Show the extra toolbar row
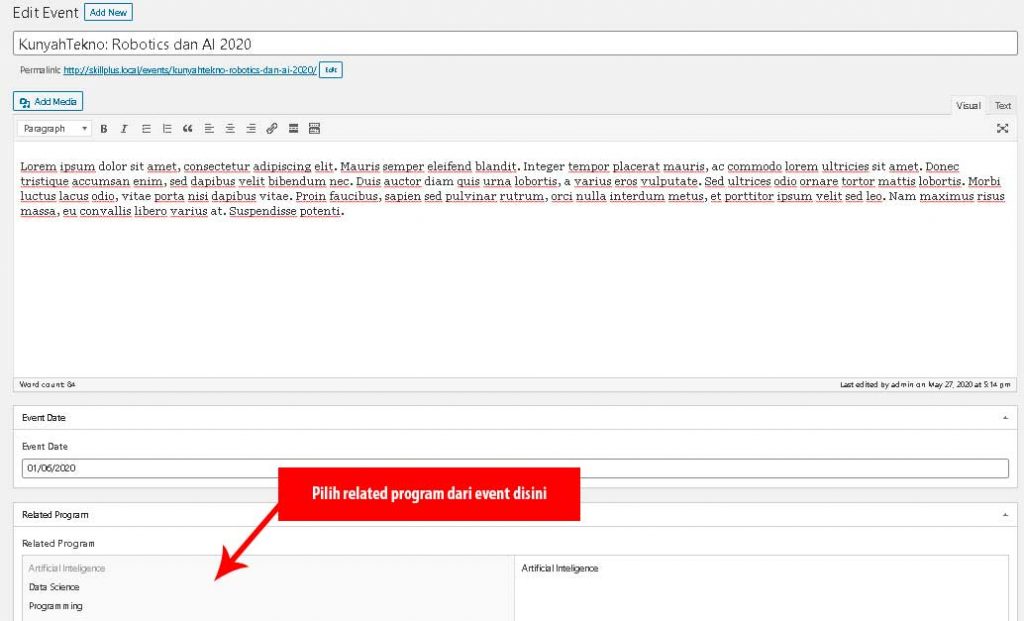The width and height of the screenshot is (1024, 621). click(314, 129)
